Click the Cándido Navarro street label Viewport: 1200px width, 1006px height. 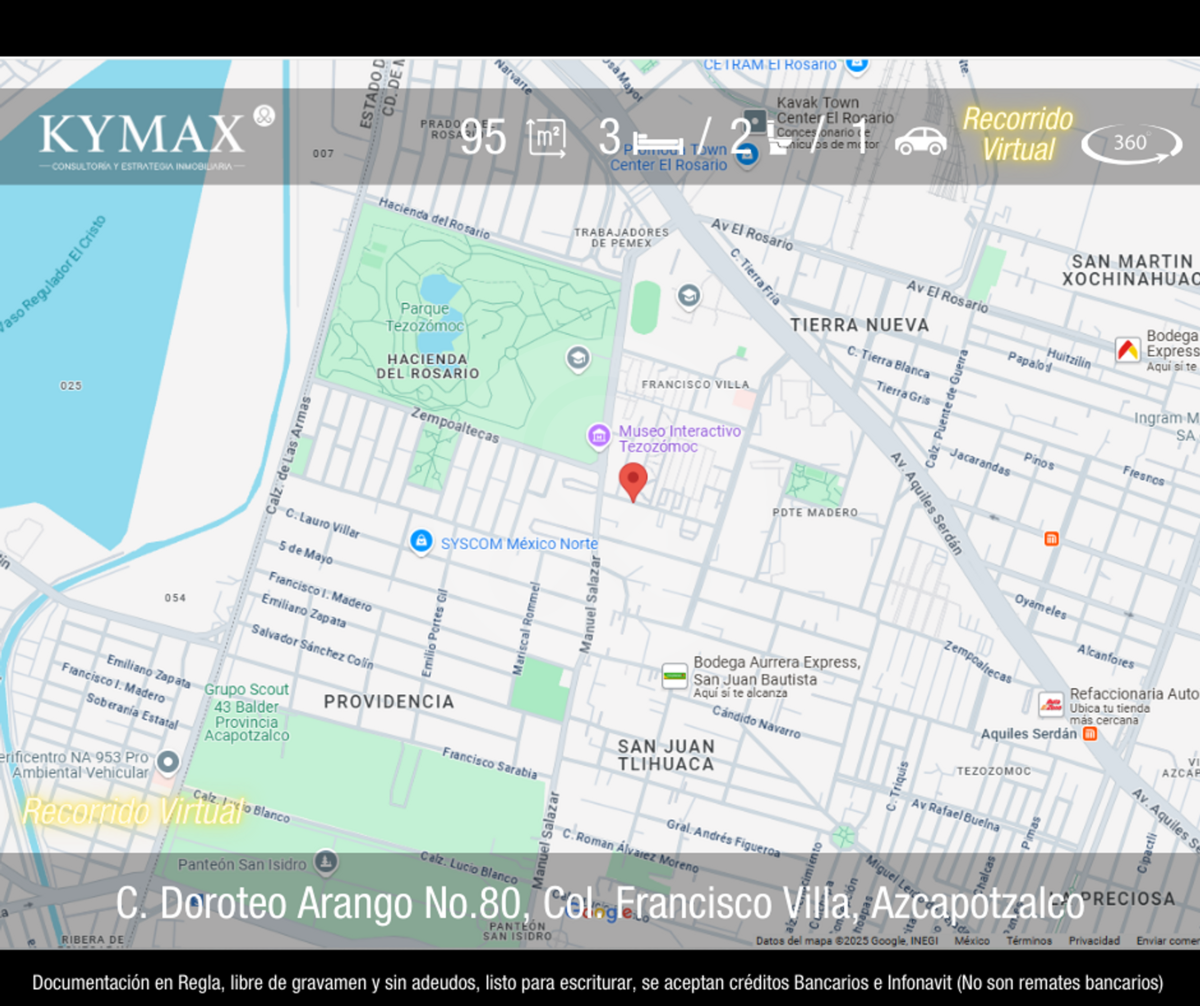(756, 721)
